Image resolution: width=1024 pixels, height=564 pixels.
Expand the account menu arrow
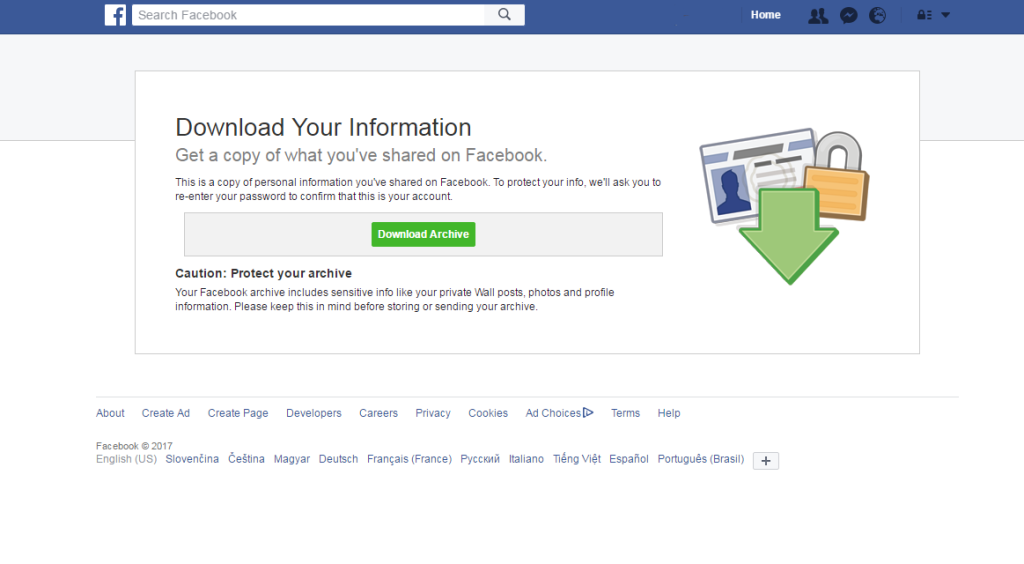point(945,15)
